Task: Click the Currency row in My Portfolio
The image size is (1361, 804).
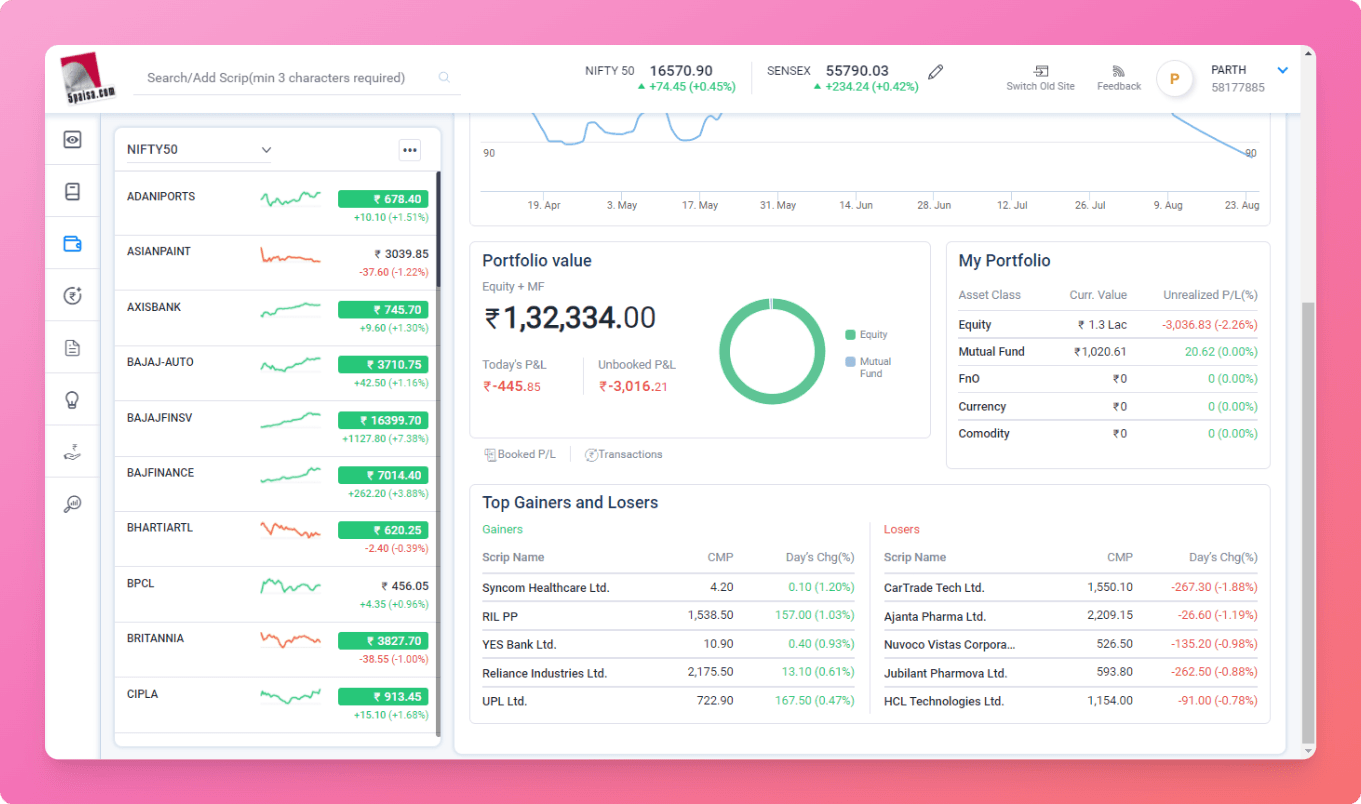Action: coord(1108,407)
